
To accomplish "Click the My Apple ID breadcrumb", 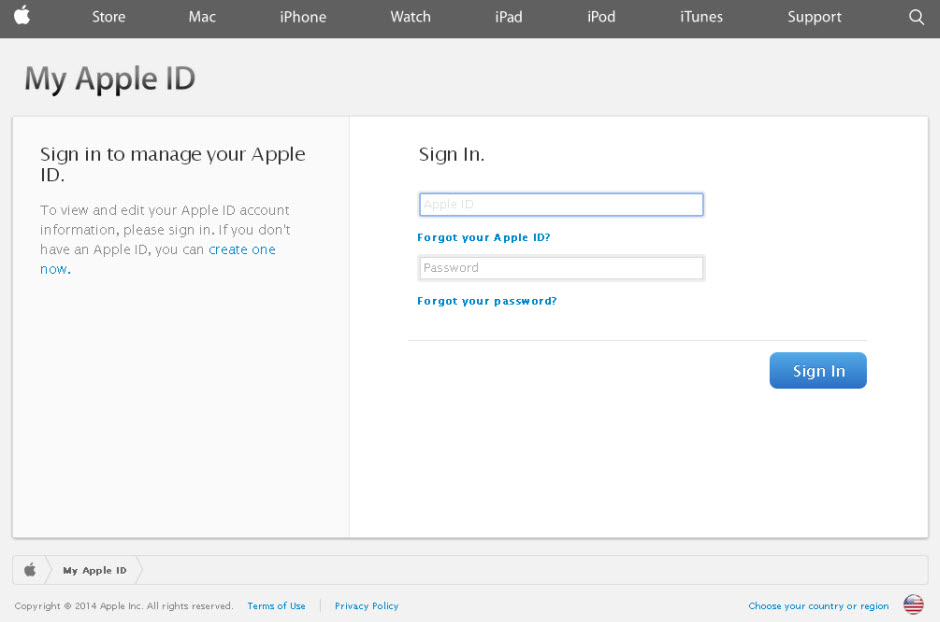I will [95, 570].
